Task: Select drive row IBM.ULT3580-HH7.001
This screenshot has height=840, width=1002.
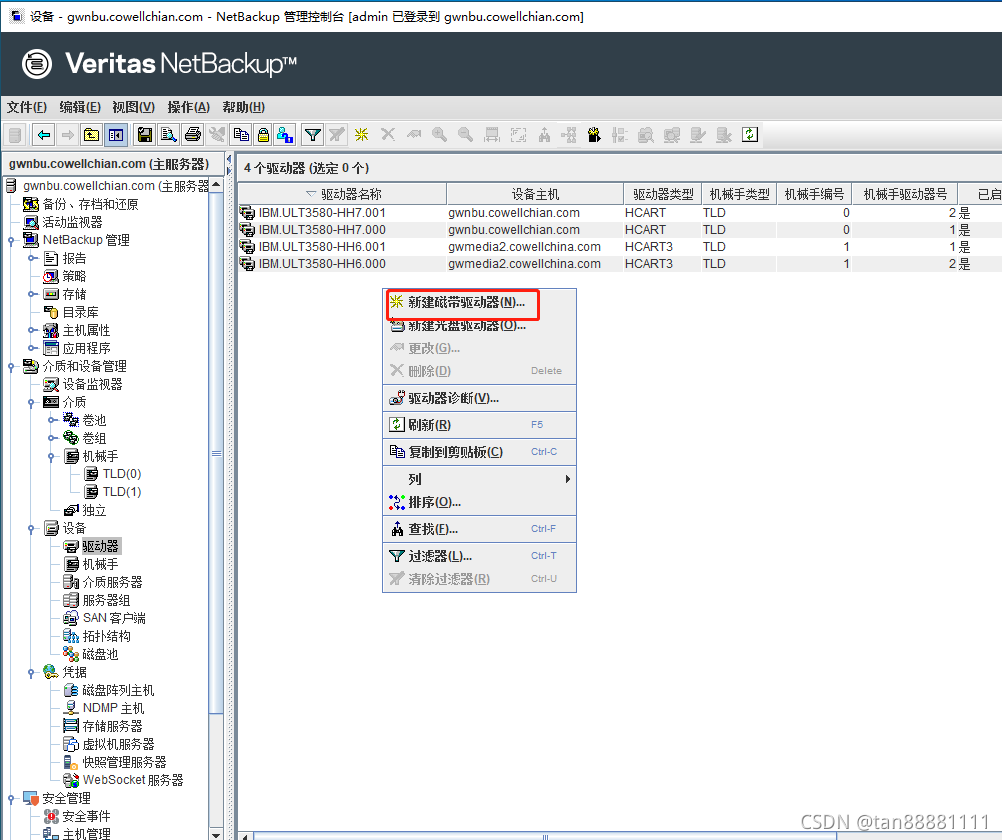Action: pos(620,213)
